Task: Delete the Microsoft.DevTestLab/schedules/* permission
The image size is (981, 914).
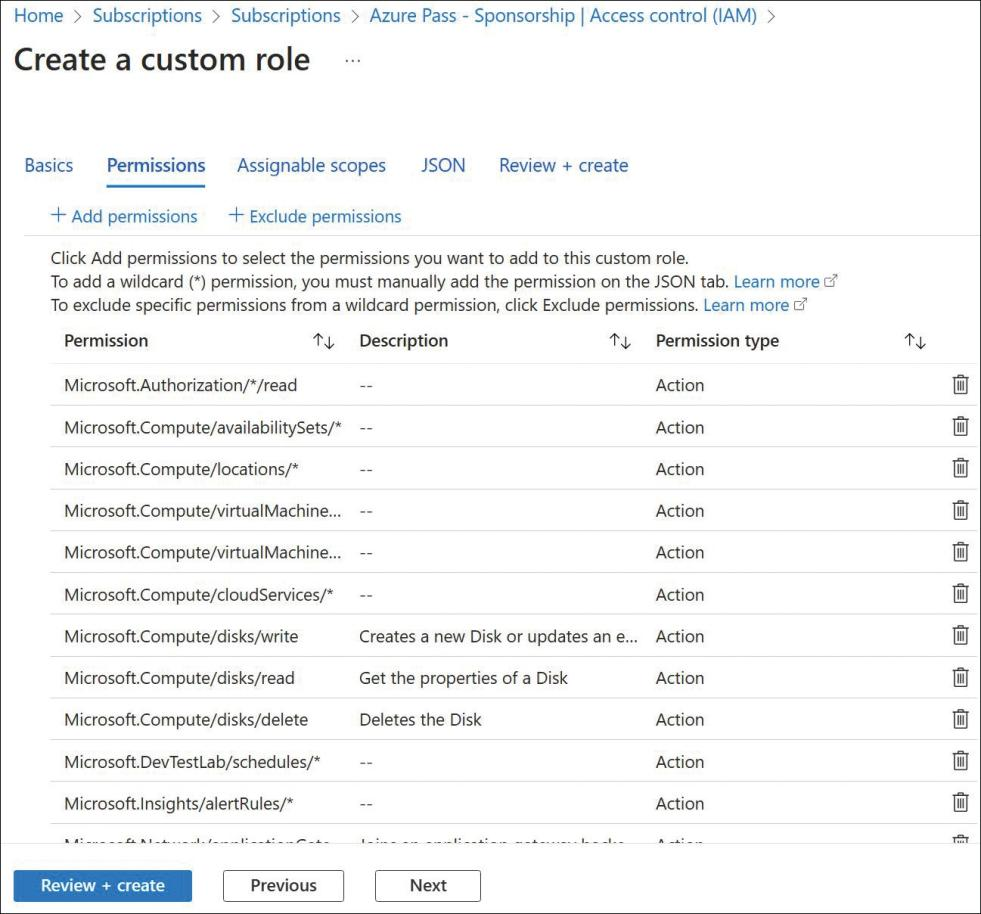Action: coord(960,761)
